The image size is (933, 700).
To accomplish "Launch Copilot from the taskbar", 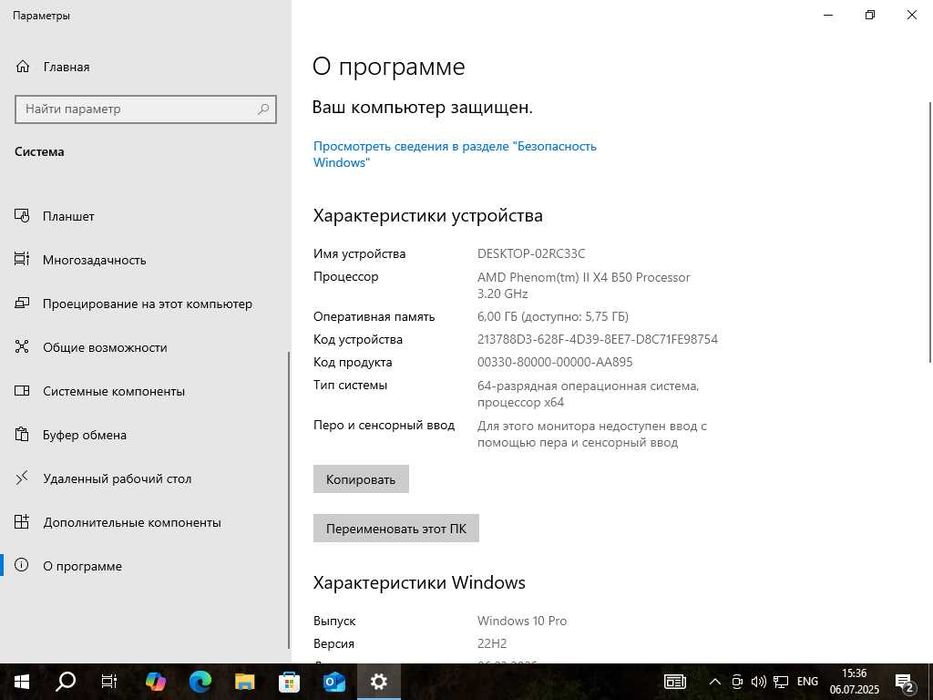I will point(155,682).
